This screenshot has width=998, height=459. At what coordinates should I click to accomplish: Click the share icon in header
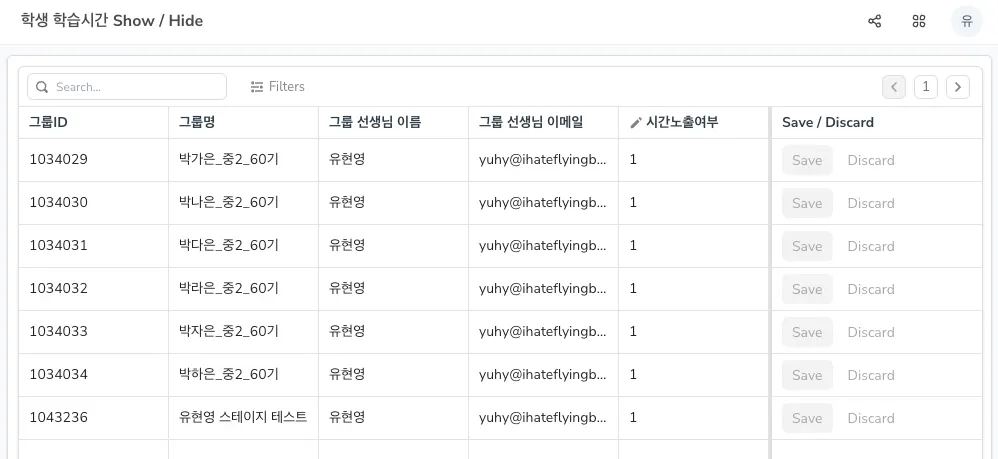tap(875, 21)
